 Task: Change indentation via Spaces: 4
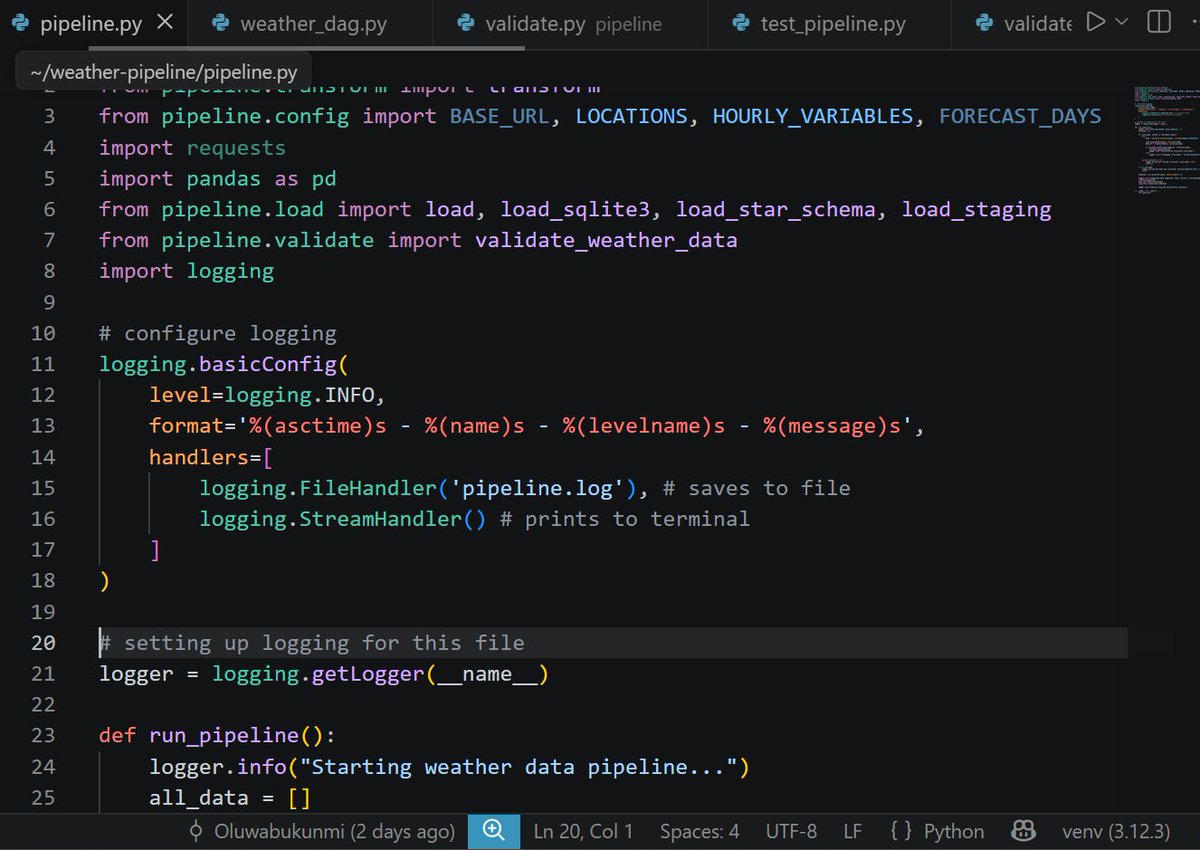coord(699,831)
